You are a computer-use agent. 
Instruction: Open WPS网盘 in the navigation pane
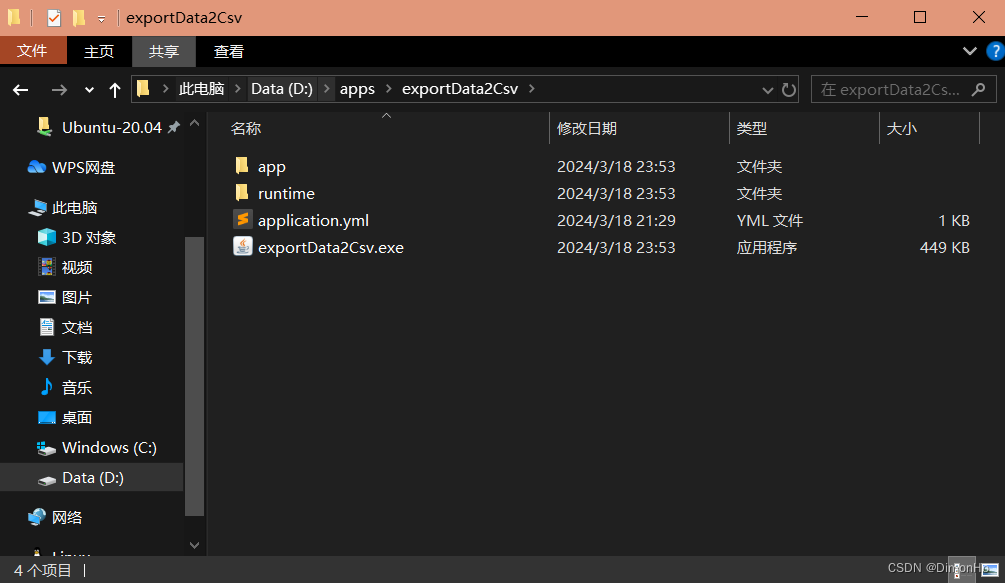(83, 167)
